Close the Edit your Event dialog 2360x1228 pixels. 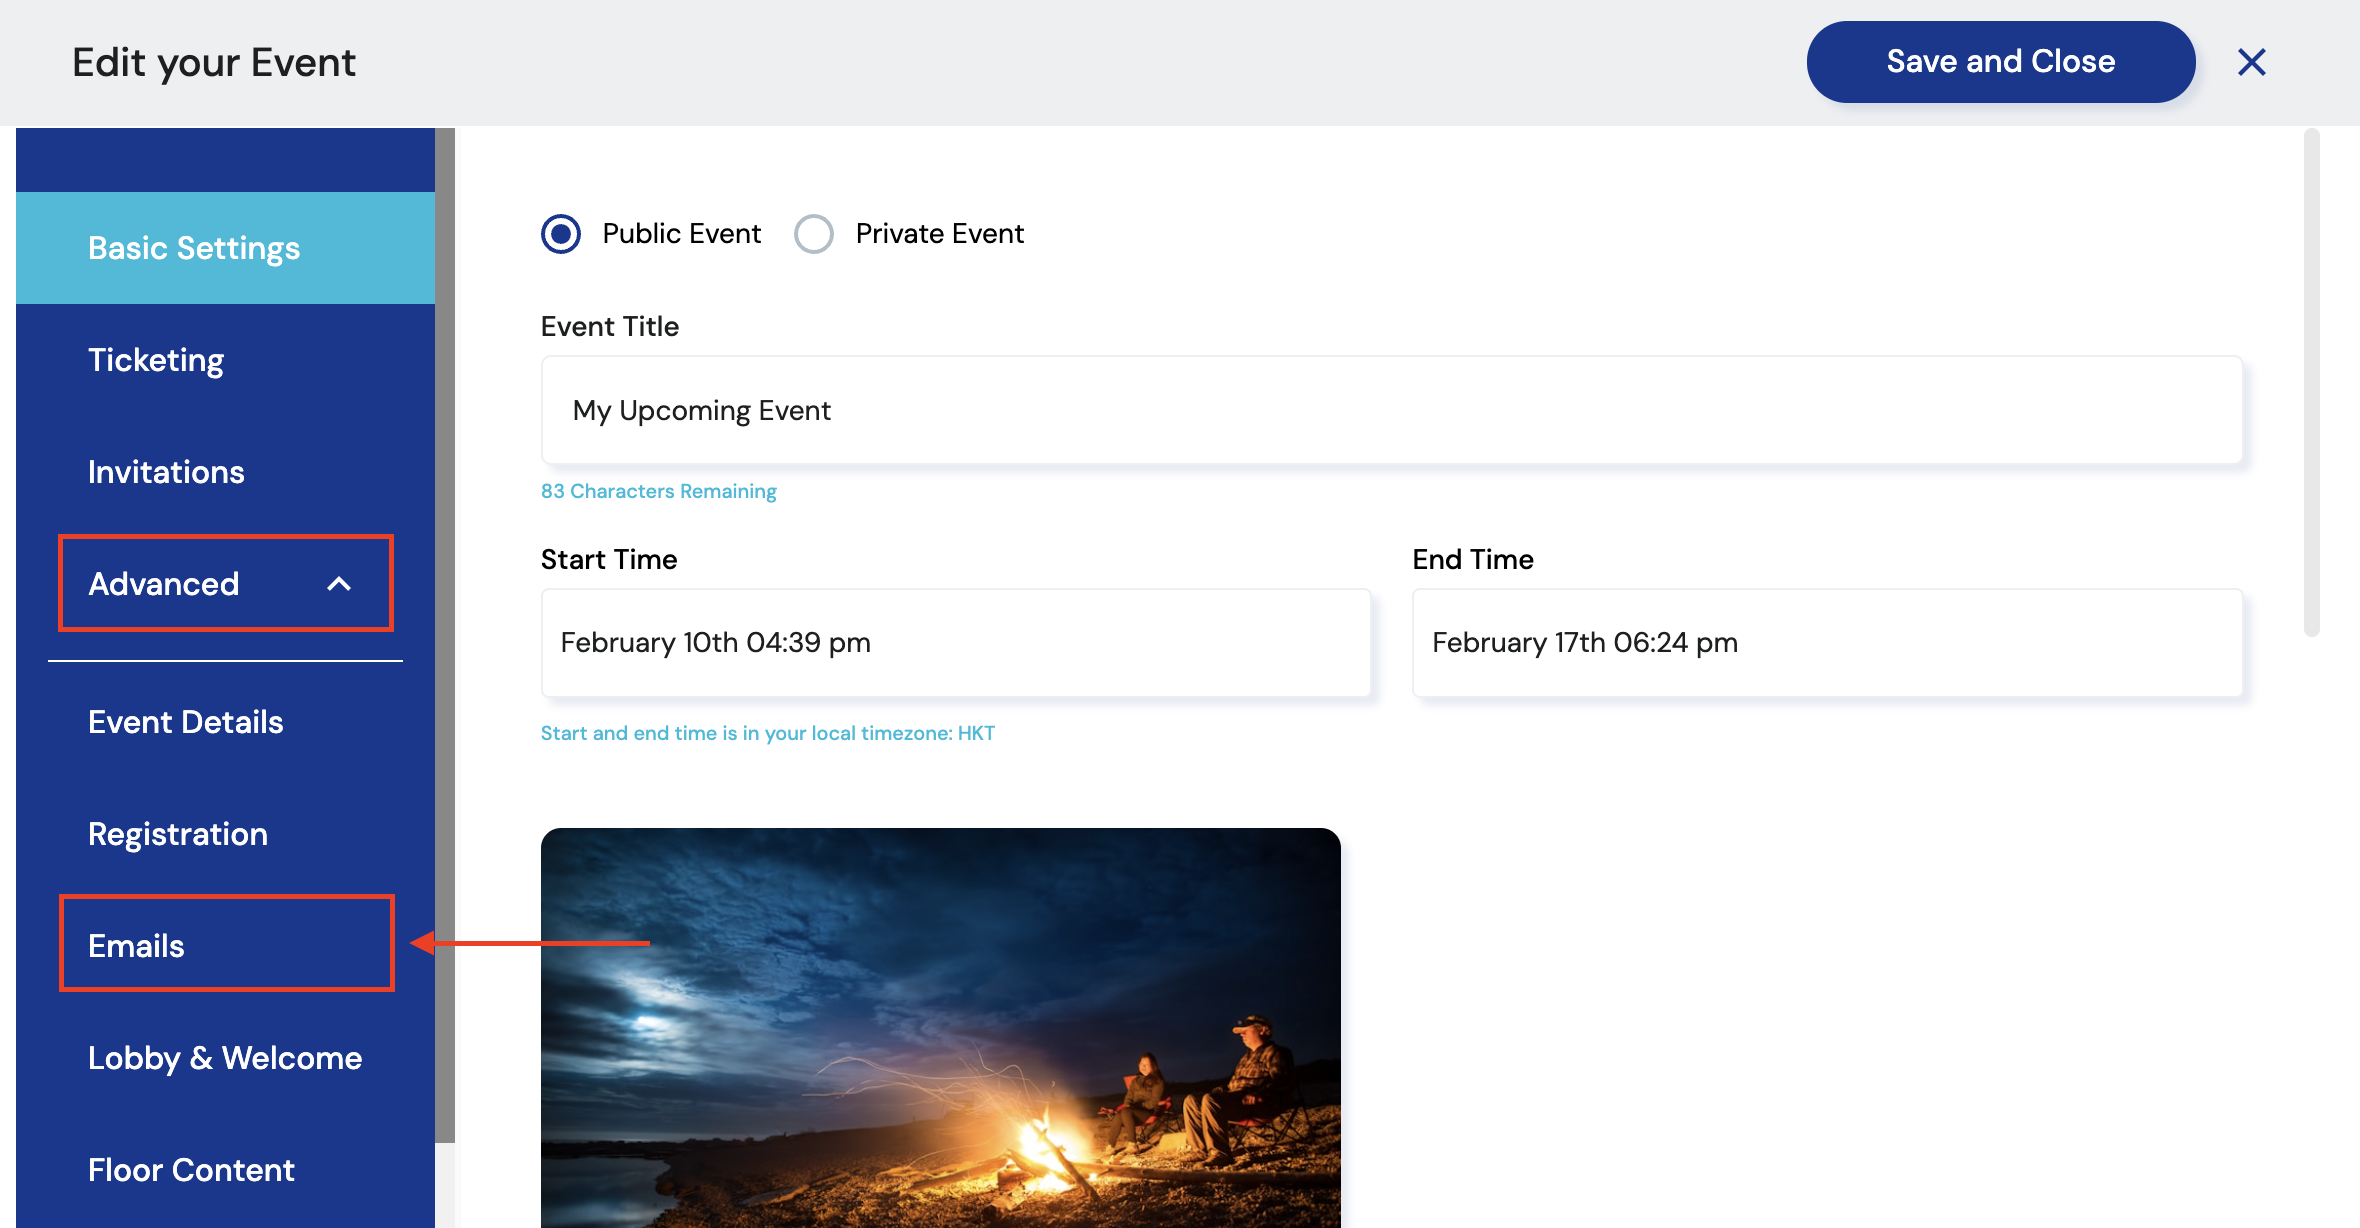click(2251, 62)
